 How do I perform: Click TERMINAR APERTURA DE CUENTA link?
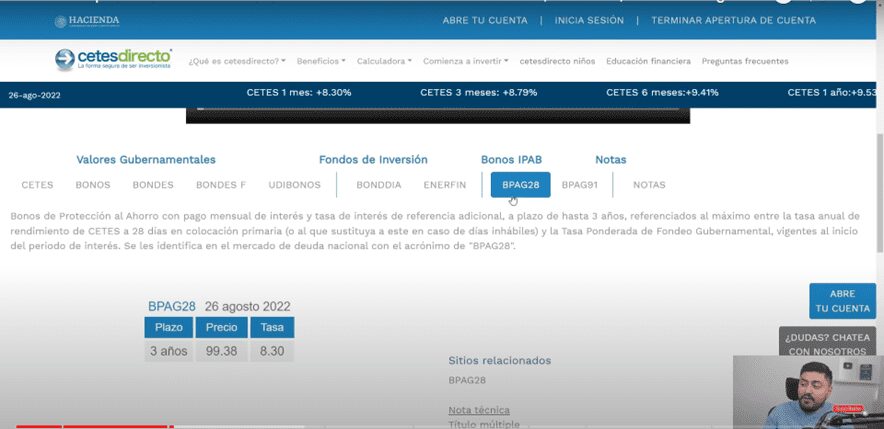pos(733,20)
